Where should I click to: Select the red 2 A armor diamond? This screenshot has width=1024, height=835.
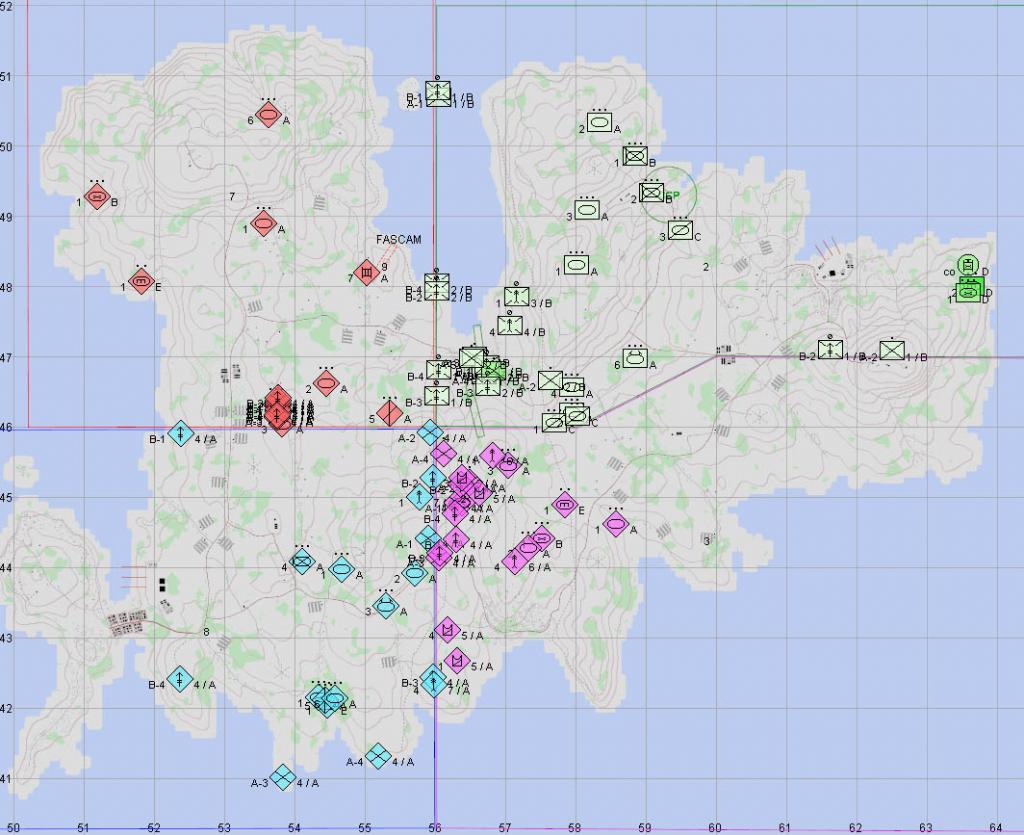click(326, 382)
